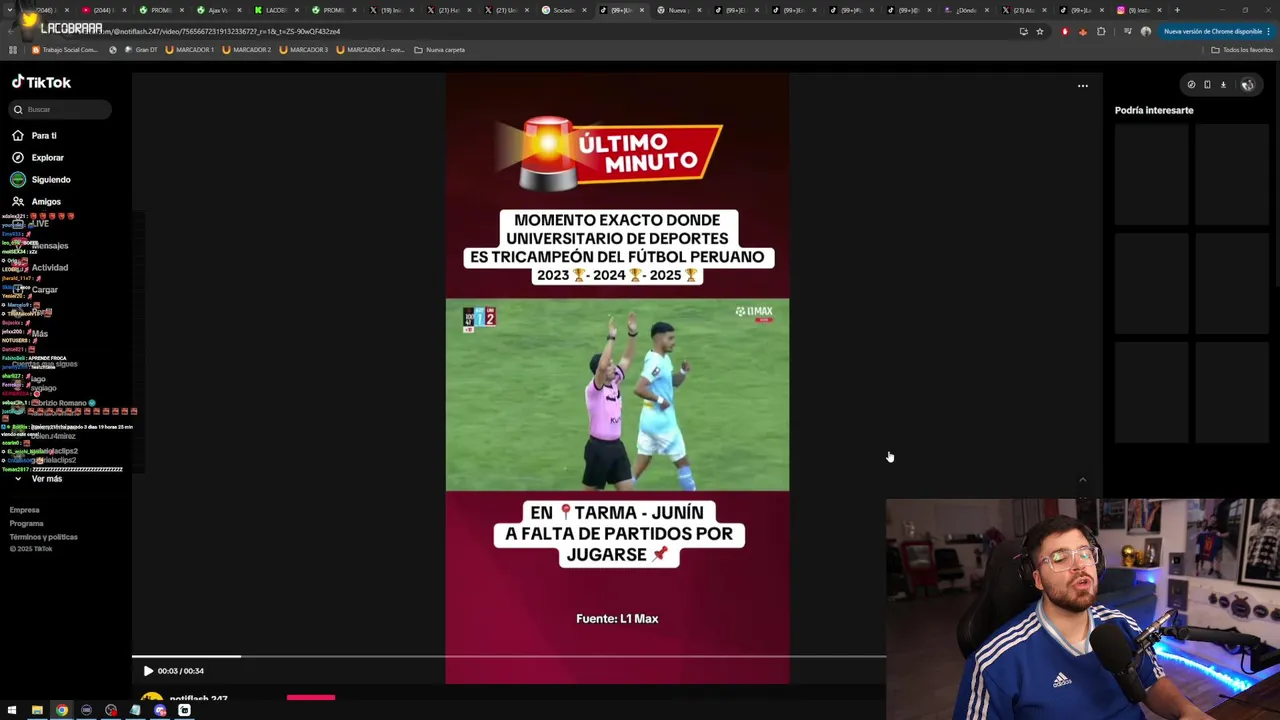
Task: Open the Amigos section
Action: click(45, 202)
